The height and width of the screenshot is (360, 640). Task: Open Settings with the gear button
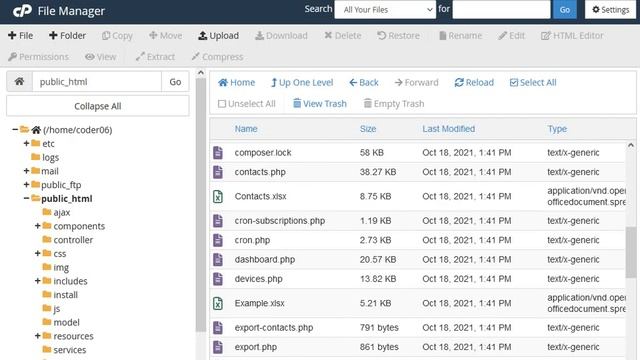pos(611,10)
